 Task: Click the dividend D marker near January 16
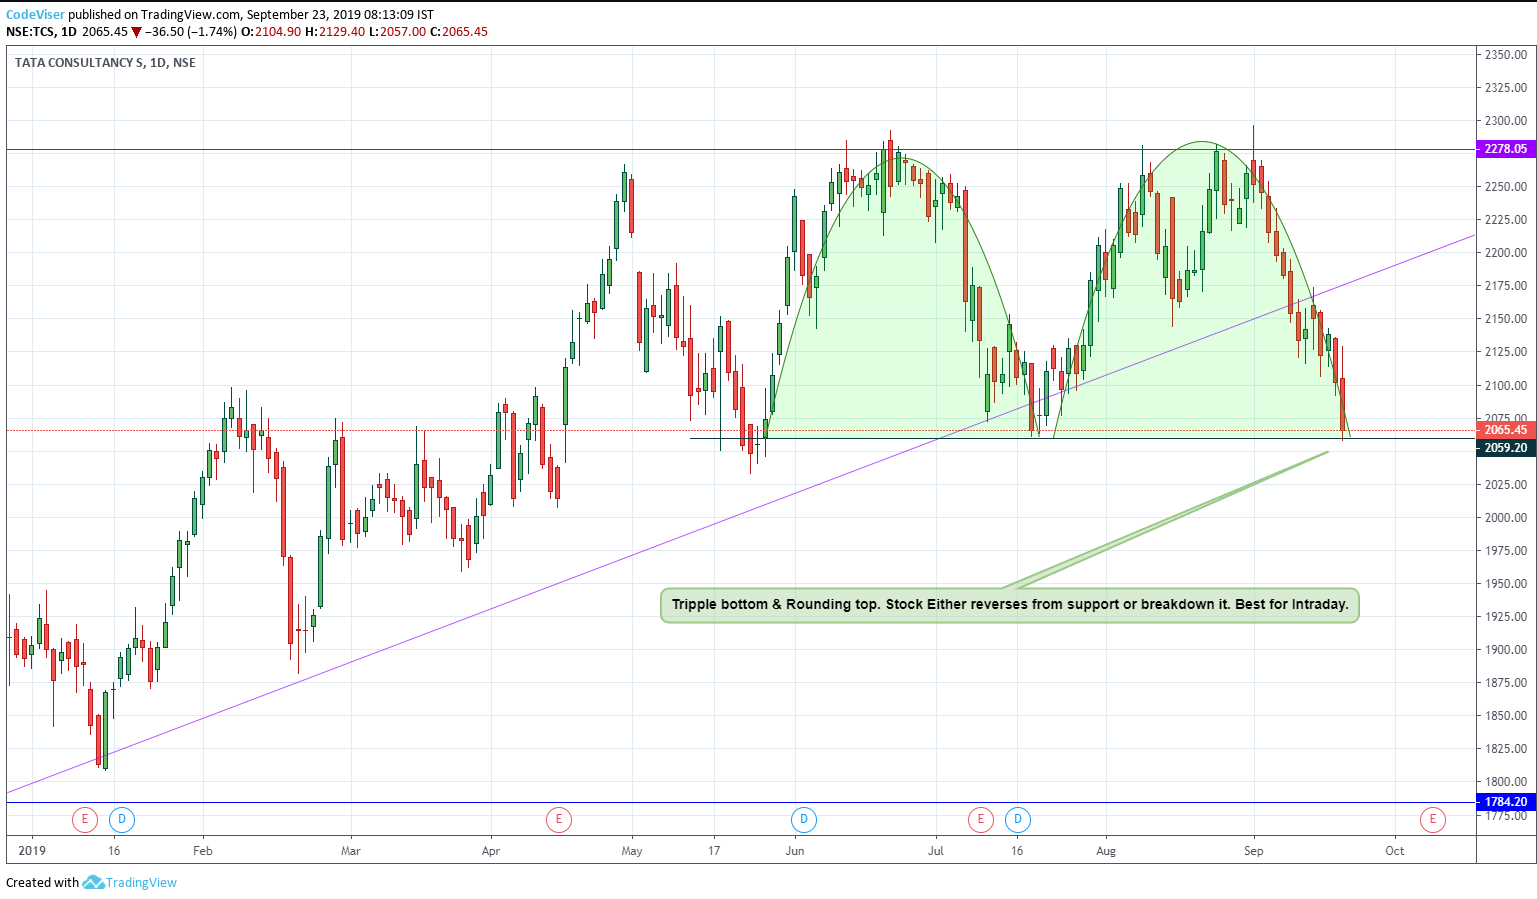pyautogui.click(x=121, y=820)
